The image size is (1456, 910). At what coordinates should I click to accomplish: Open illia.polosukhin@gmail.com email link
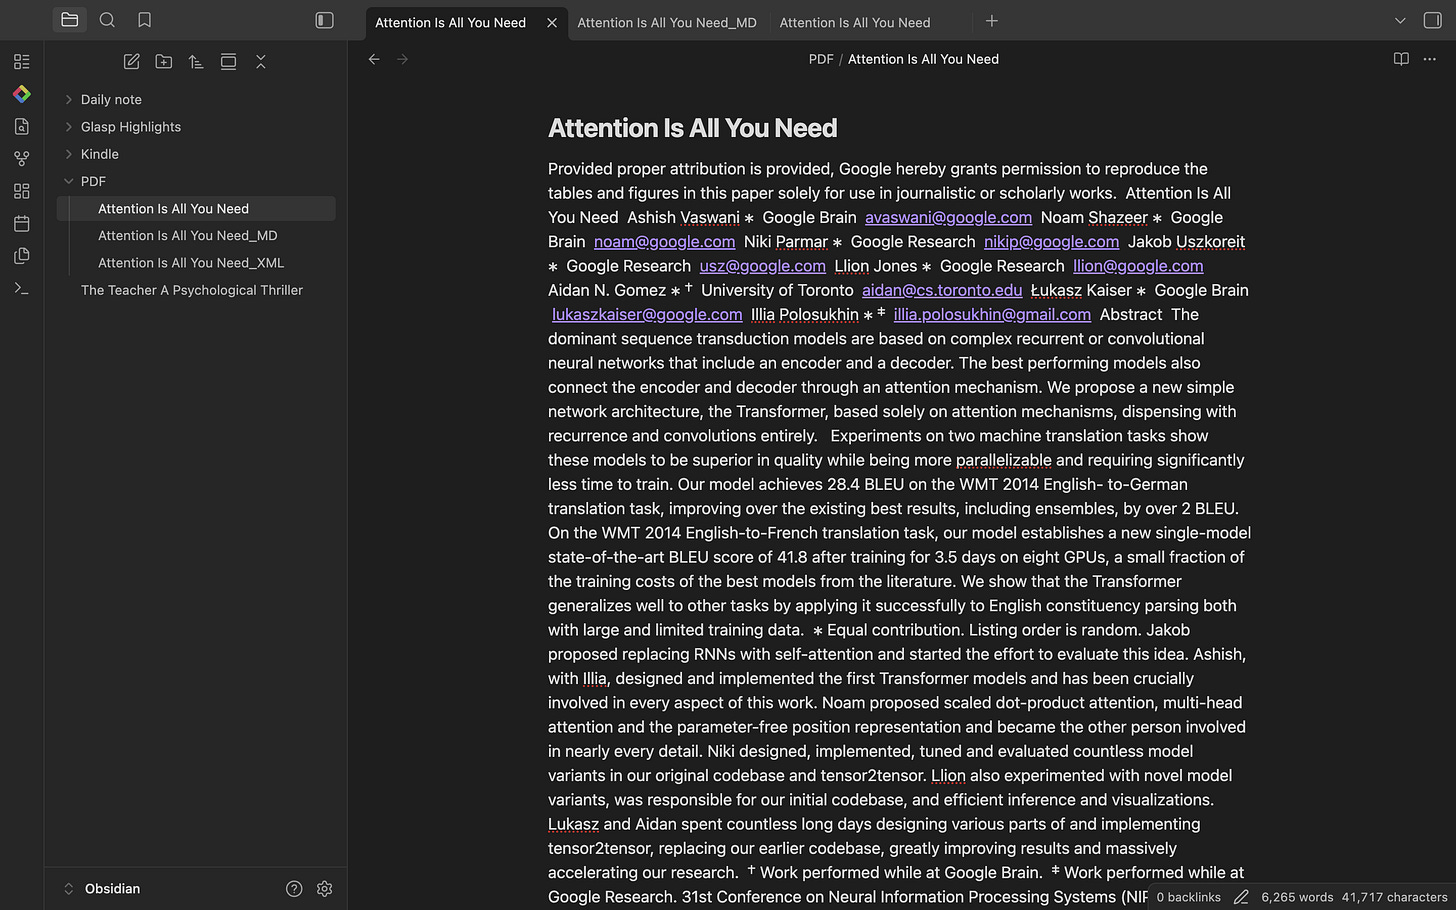coord(992,315)
